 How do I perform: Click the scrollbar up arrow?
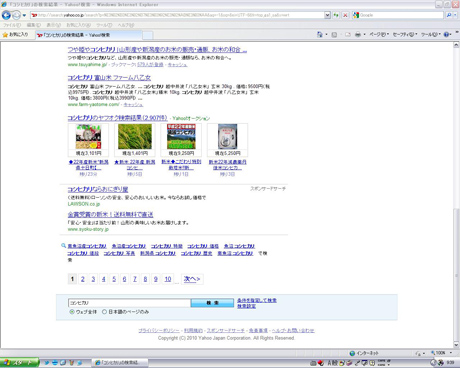coord(456,45)
